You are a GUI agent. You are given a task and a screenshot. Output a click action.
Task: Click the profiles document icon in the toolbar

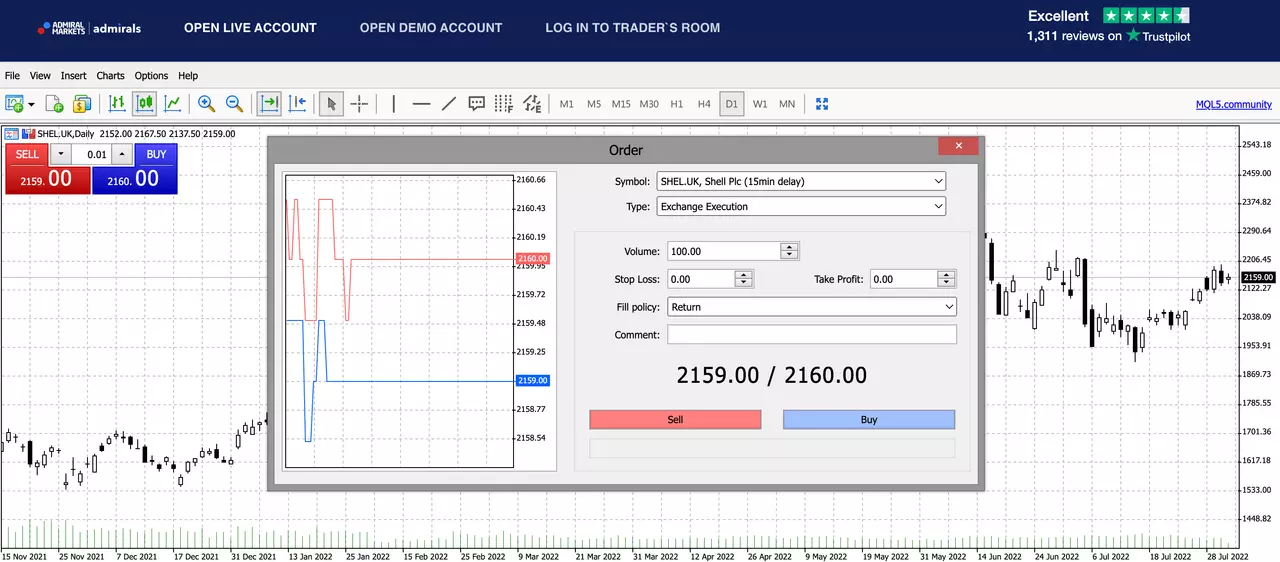55,103
